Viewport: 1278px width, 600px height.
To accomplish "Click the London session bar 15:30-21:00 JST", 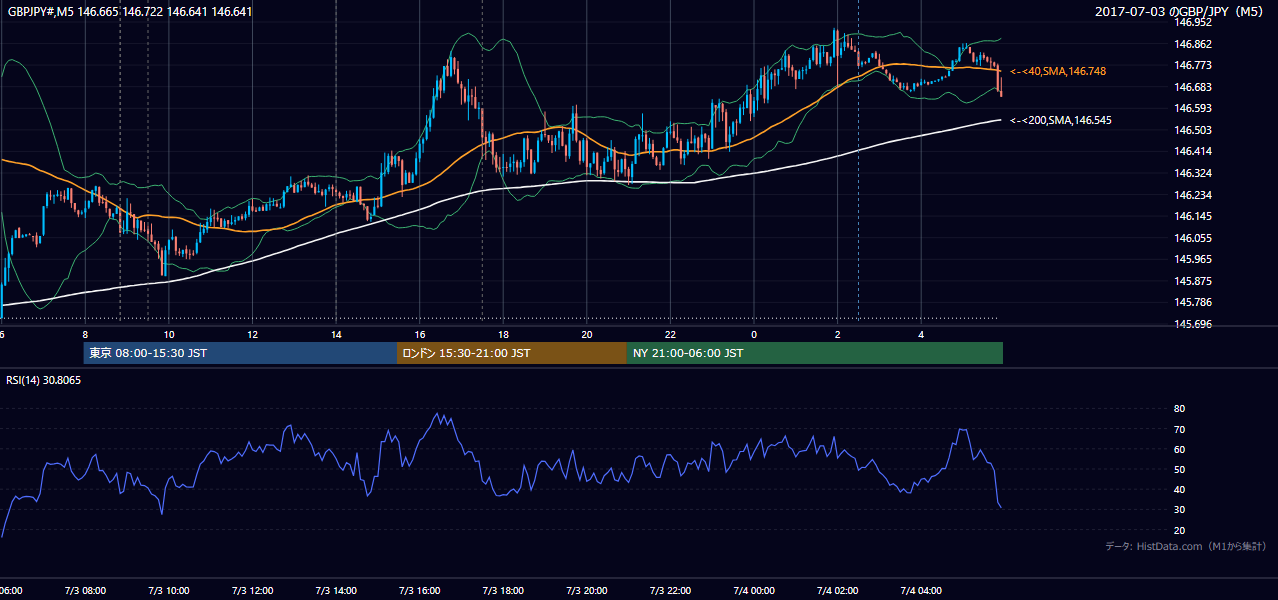I will [512, 353].
